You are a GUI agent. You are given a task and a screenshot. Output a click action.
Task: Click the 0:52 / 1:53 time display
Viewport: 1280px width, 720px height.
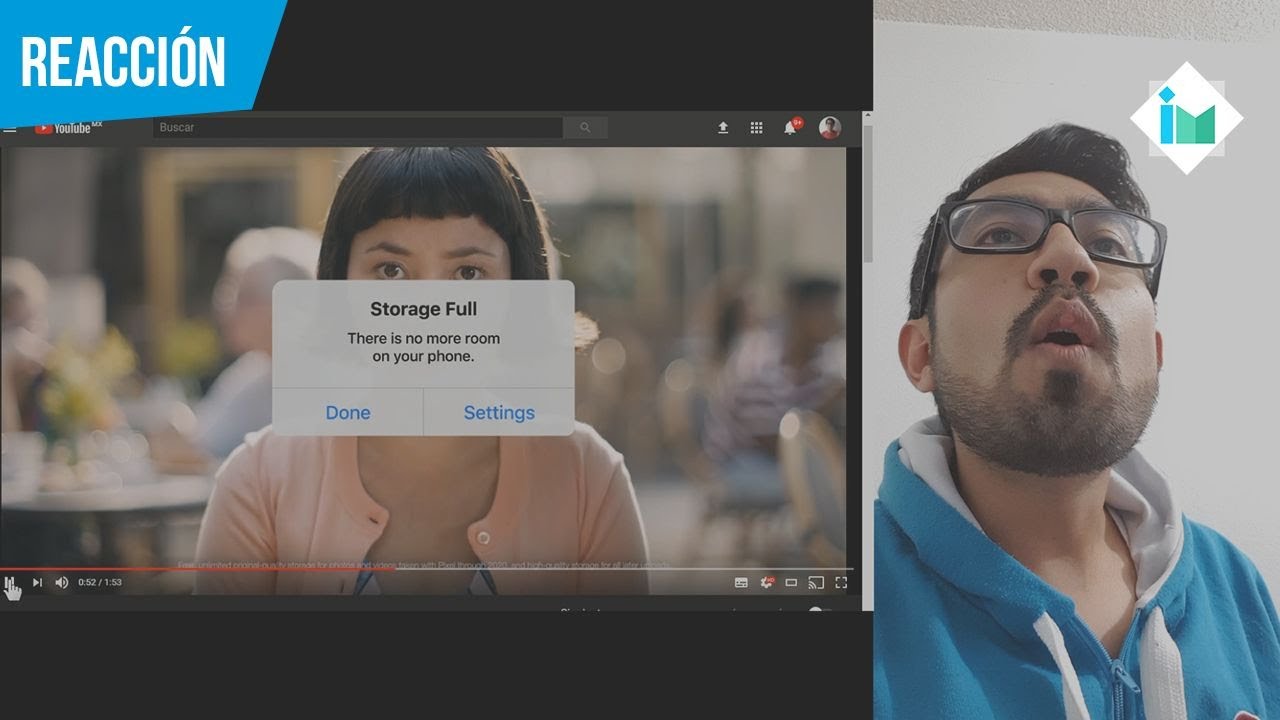tap(100, 582)
